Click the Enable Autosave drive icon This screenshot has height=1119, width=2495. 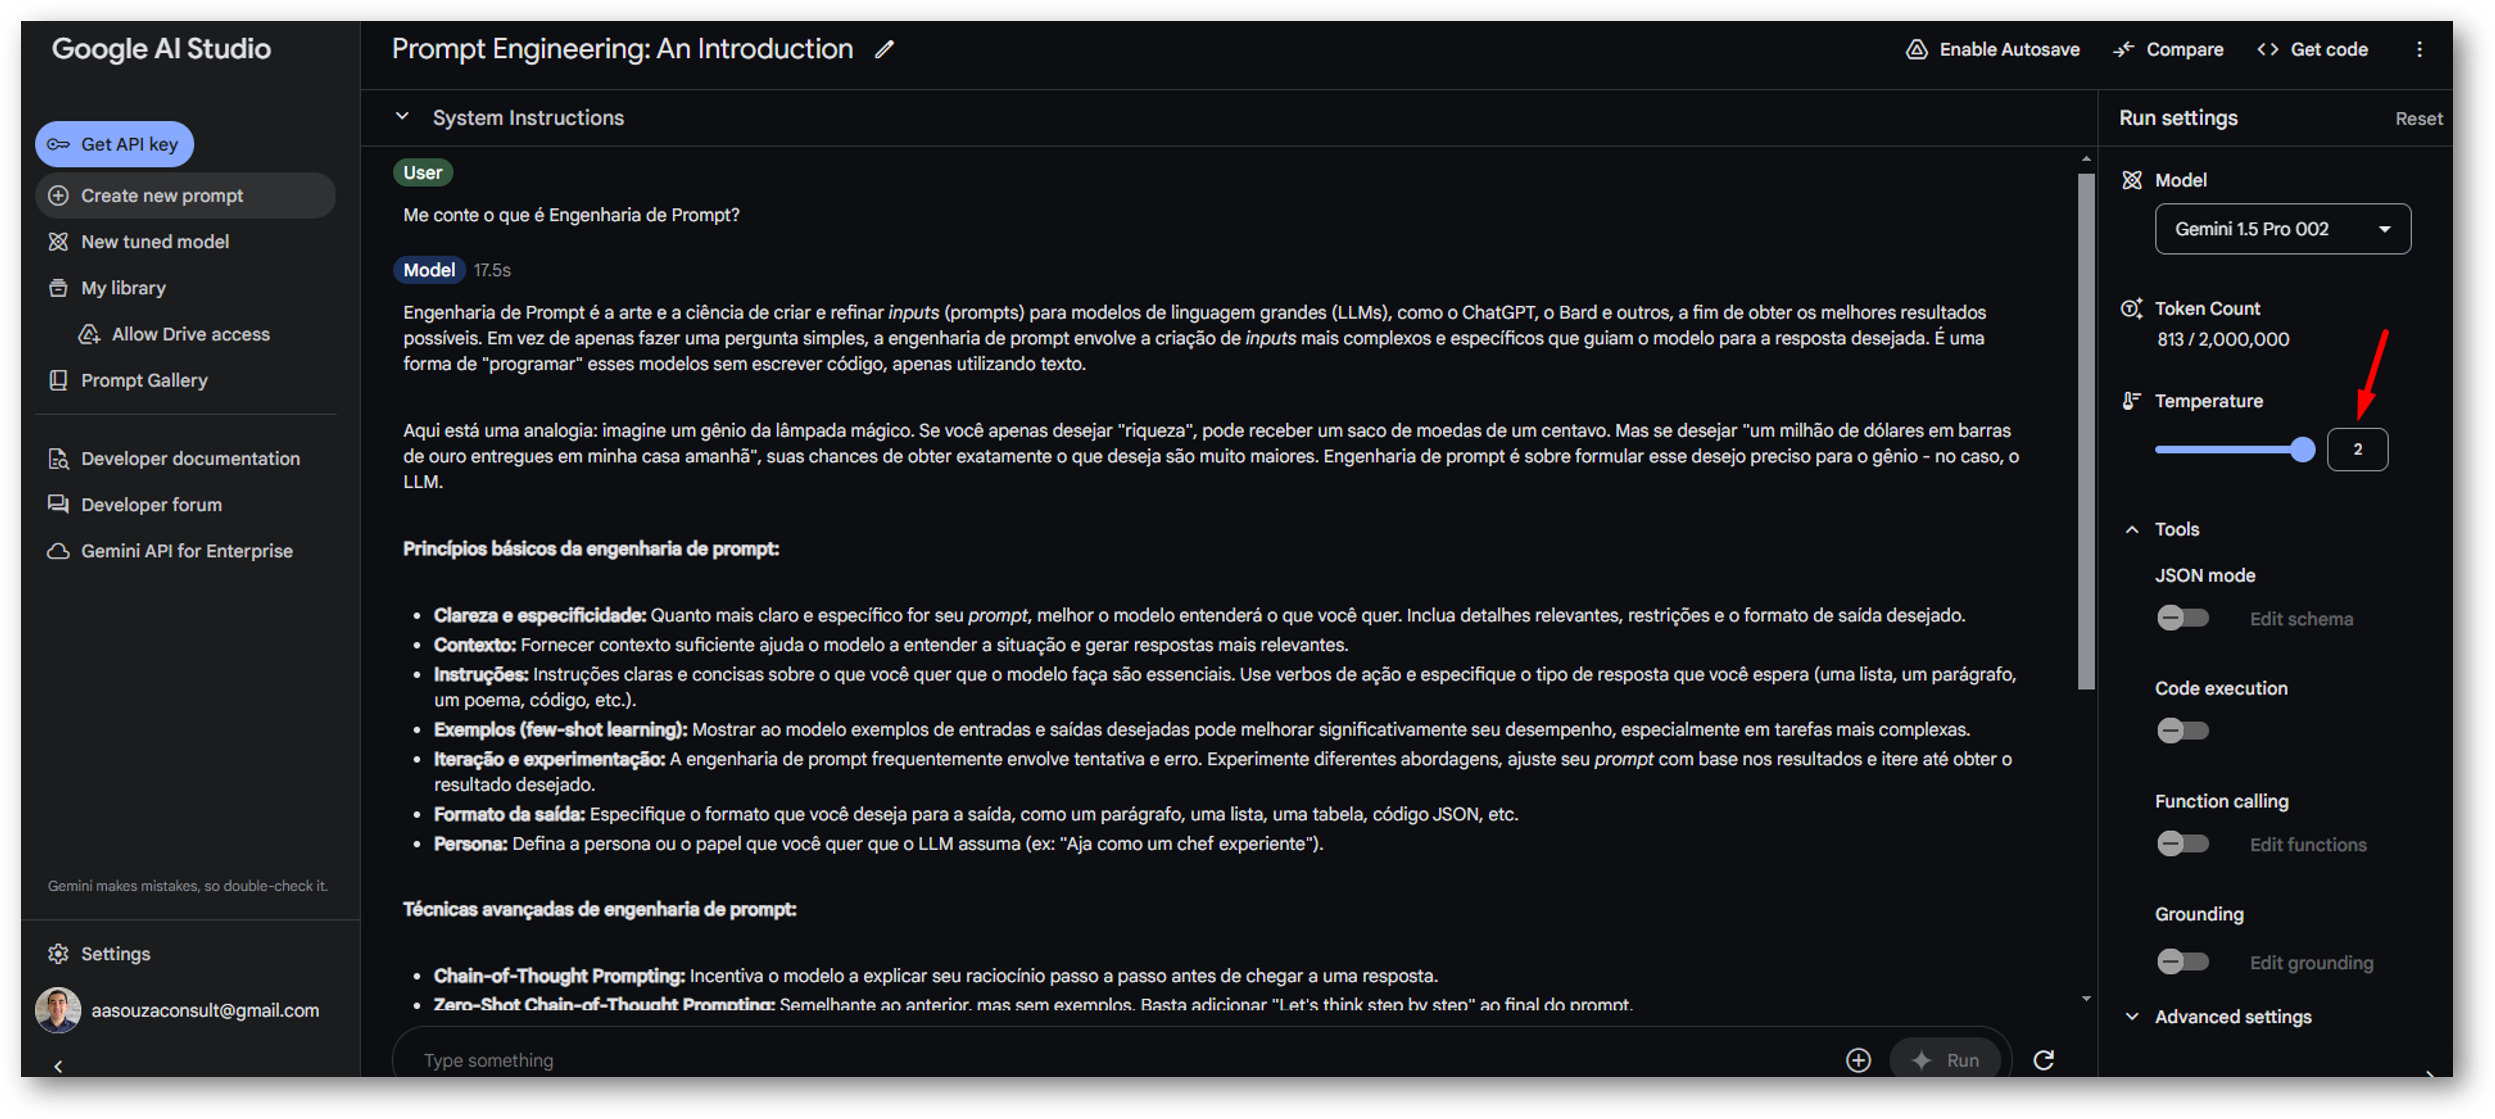pyautogui.click(x=1916, y=50)
